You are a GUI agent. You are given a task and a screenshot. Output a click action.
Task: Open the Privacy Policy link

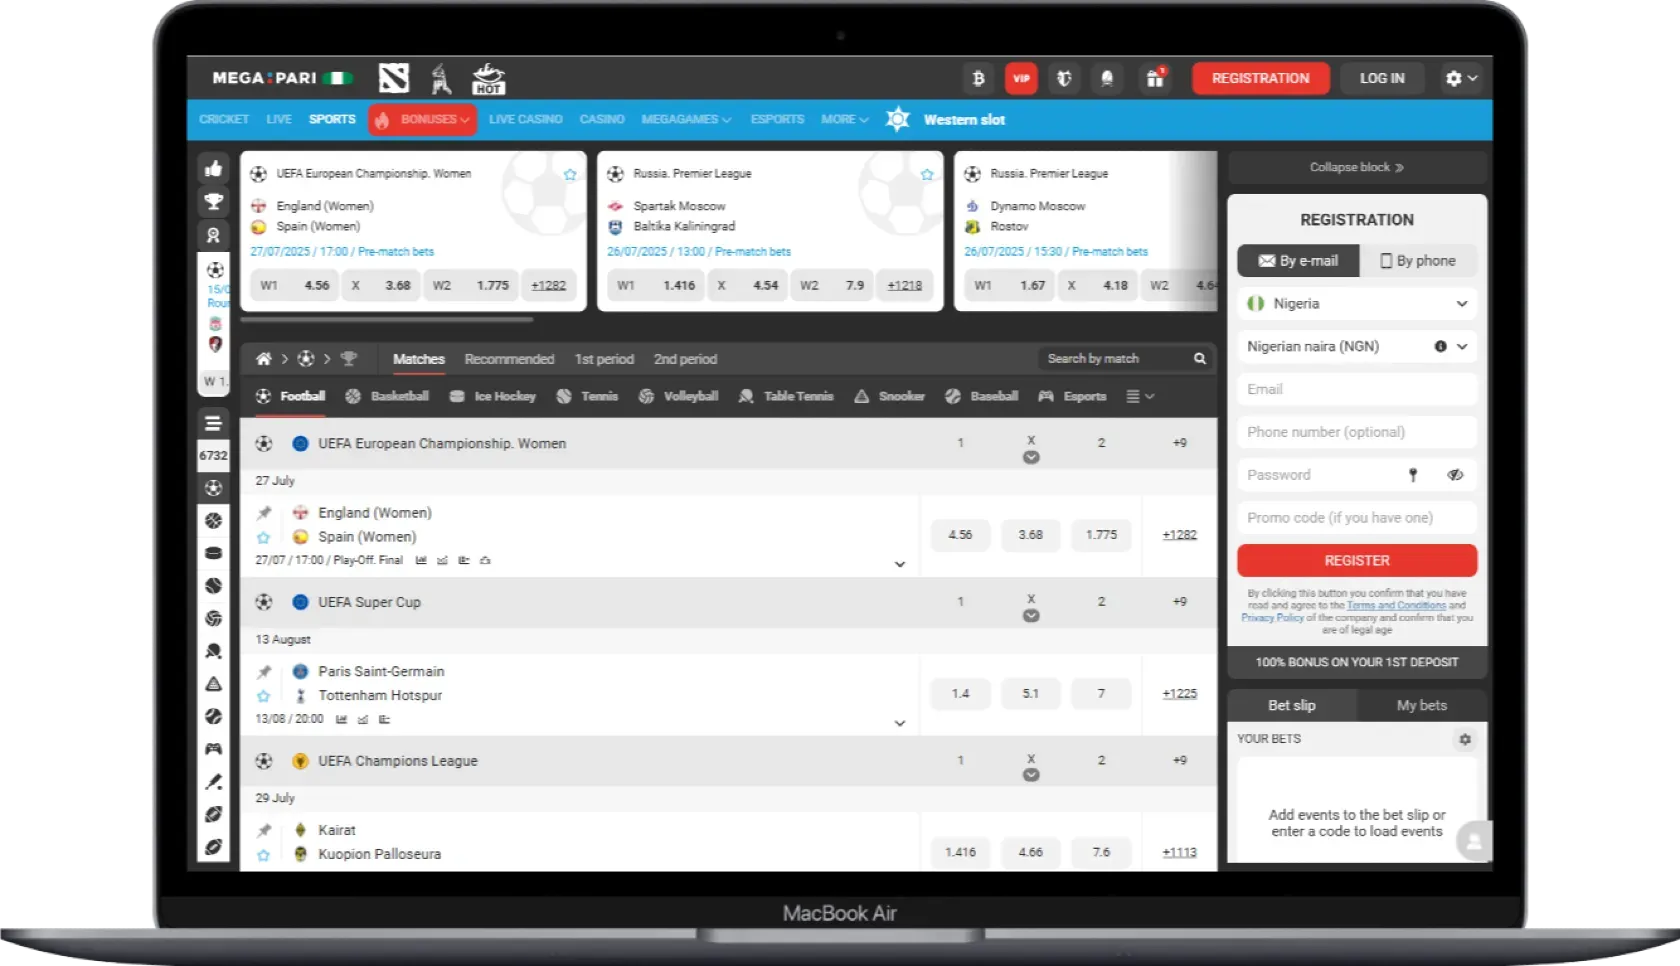[x=1273, y=618]
